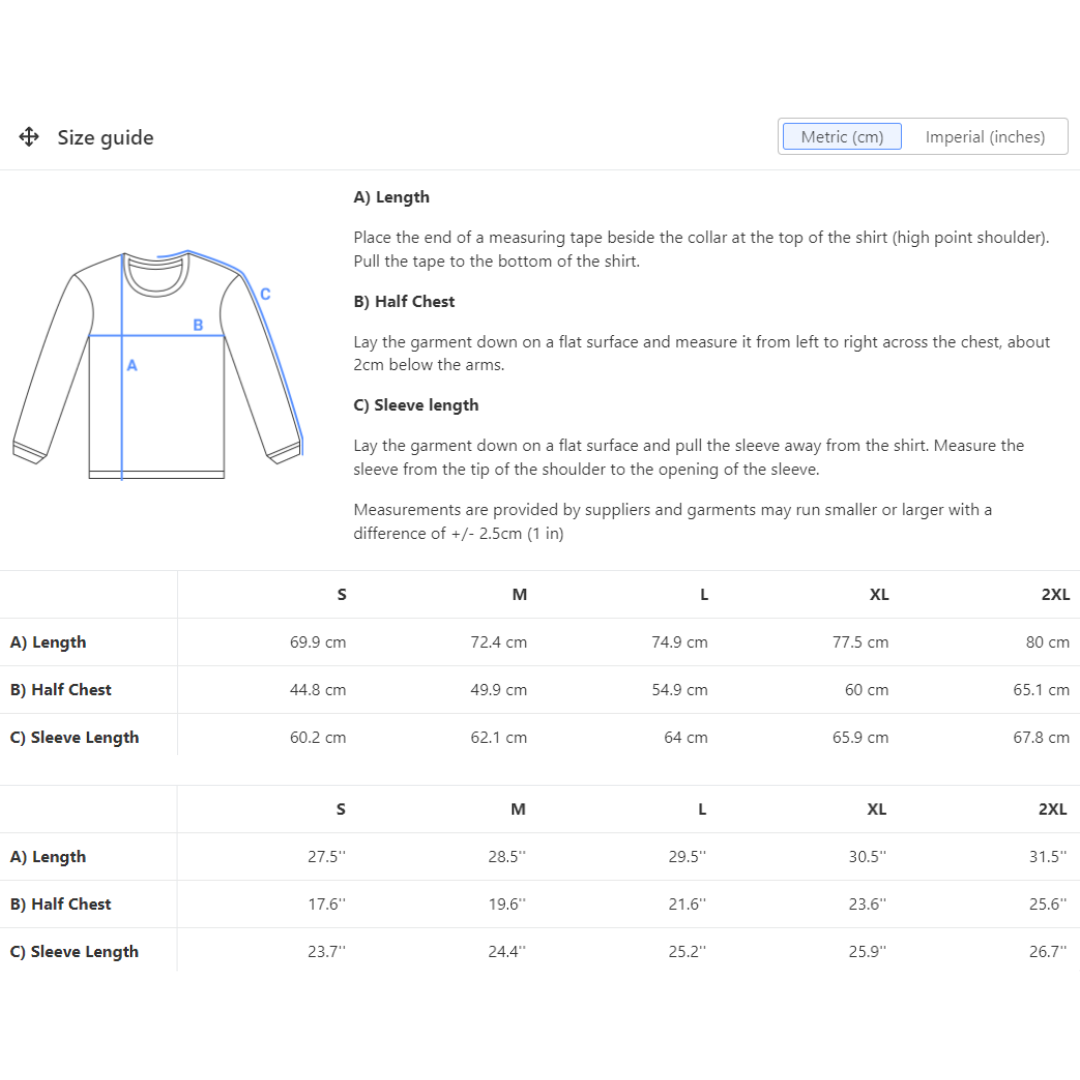The image size is (1080, 1080).
Task: Click the 72.4 cm length value for M
Action: [498, 642]
